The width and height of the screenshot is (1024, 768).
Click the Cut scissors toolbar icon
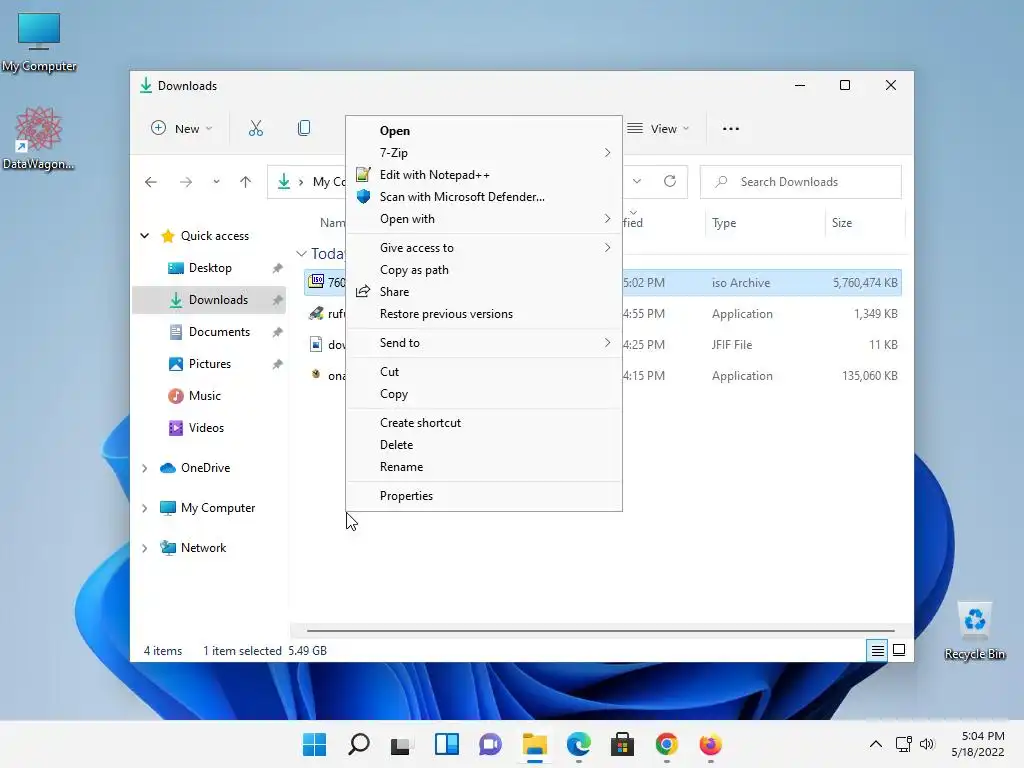[255, 129]
